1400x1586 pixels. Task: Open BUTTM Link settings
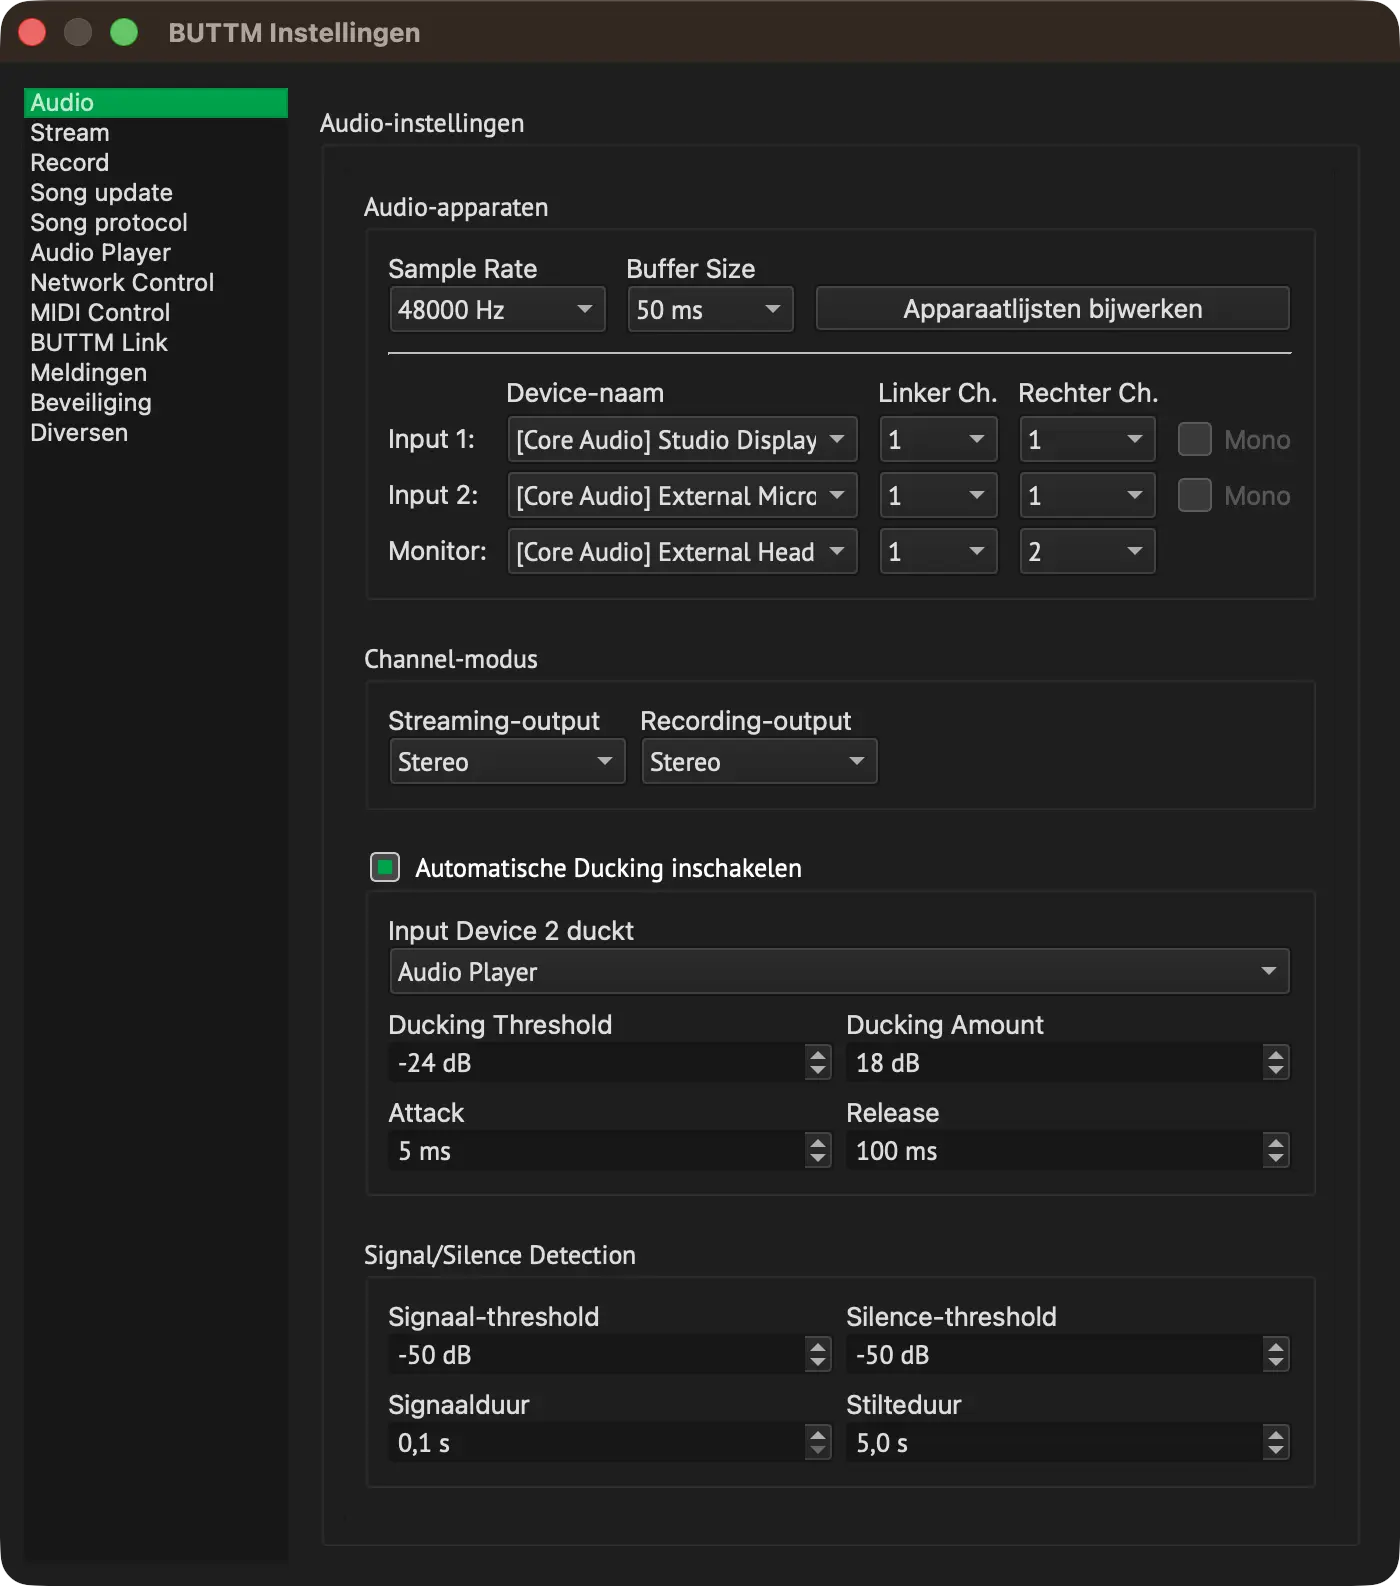point(155,343)
